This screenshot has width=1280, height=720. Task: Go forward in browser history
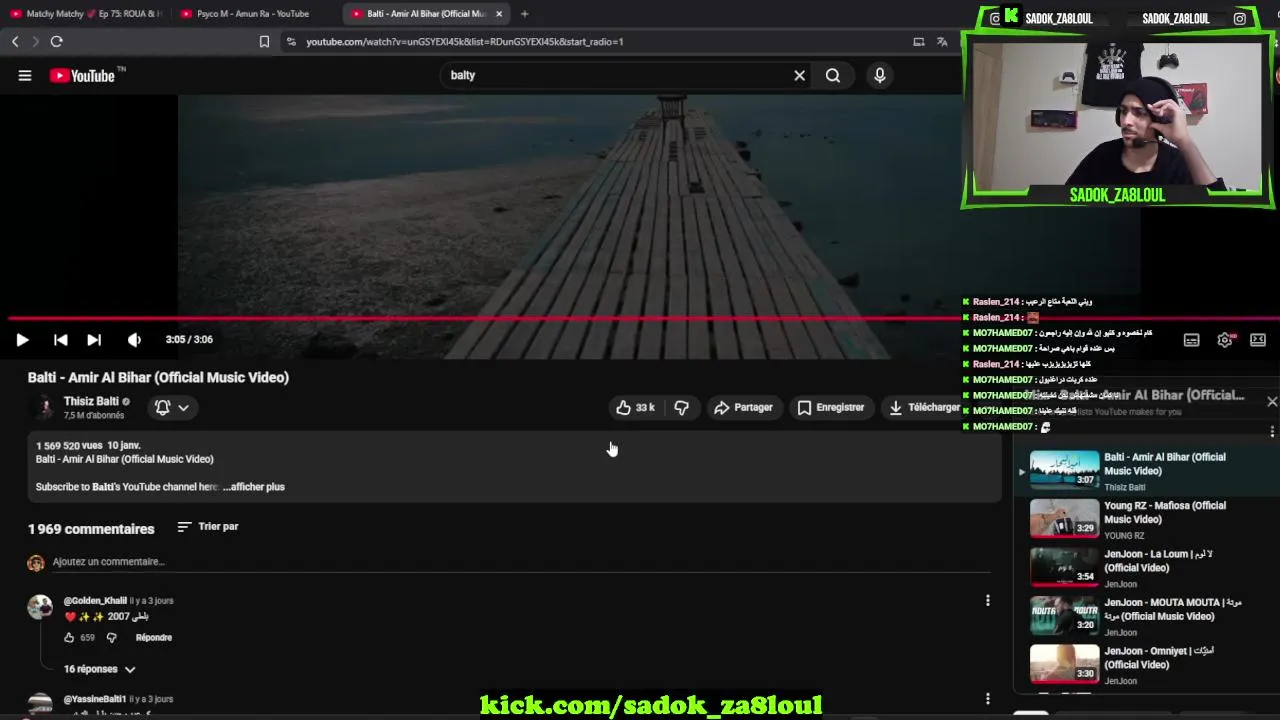click(35, 41)
